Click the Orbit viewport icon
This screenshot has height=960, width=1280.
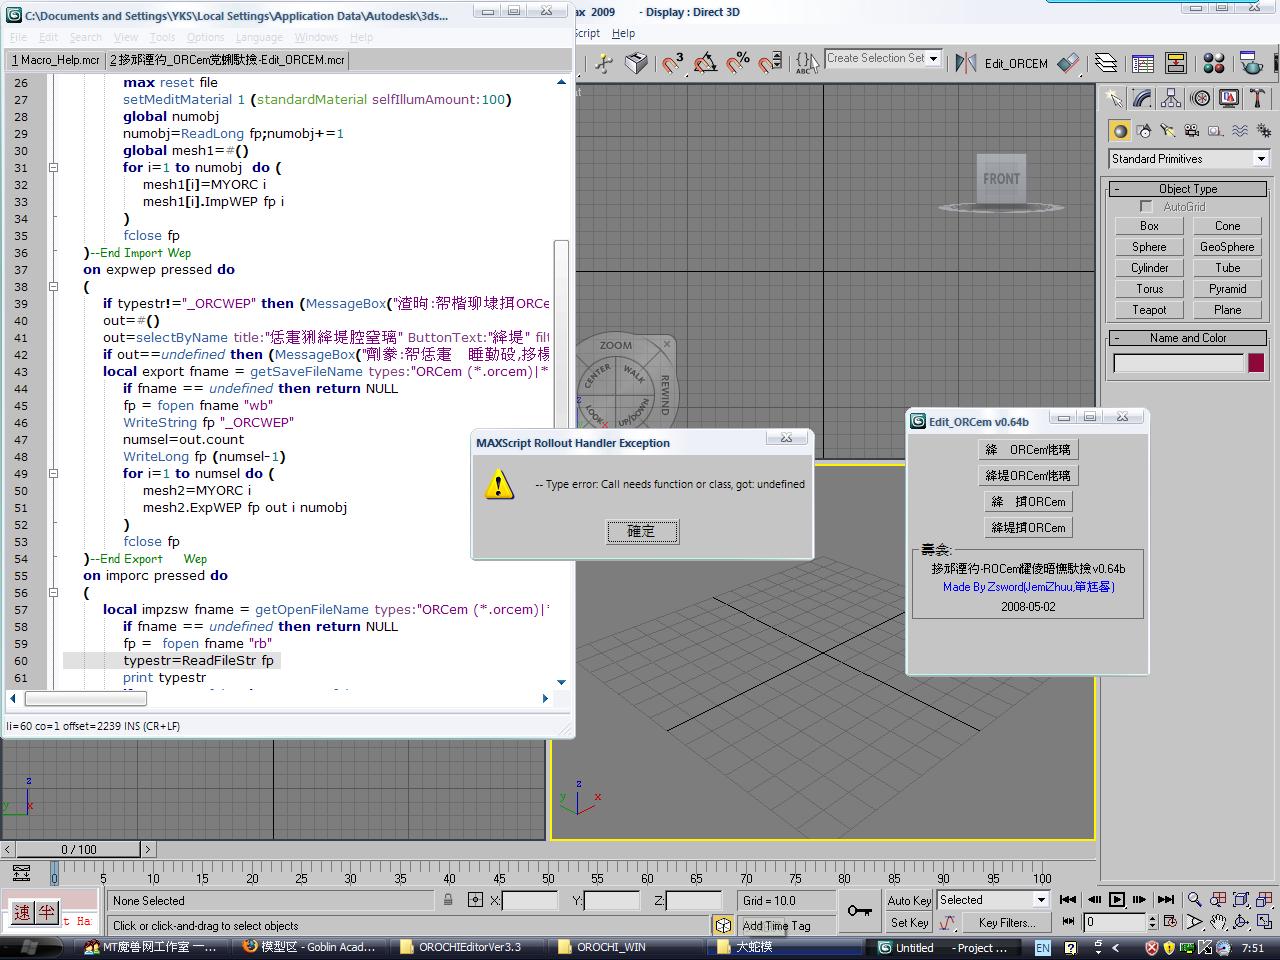tap(1241, 922)
